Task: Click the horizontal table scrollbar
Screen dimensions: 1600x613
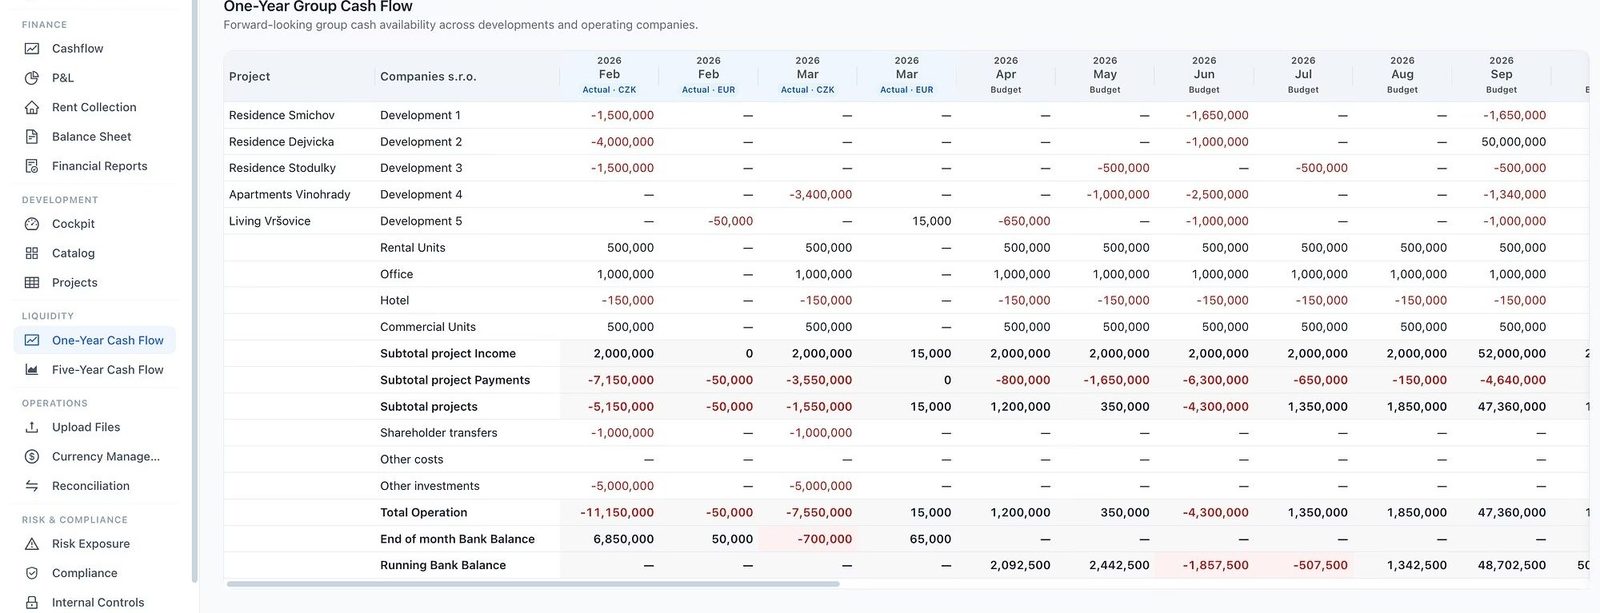Action: [533, 583]
